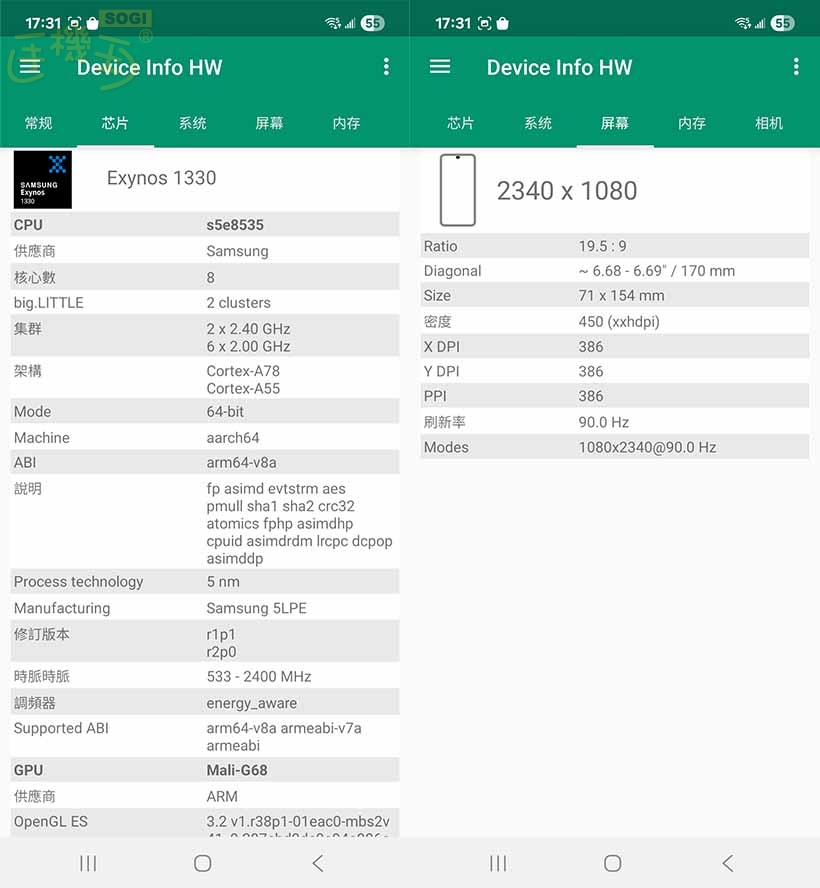The height and width of the screenshot is (888, 820).
Task: Select the 系统 tab on the right screen
Action: coord(538,123)
